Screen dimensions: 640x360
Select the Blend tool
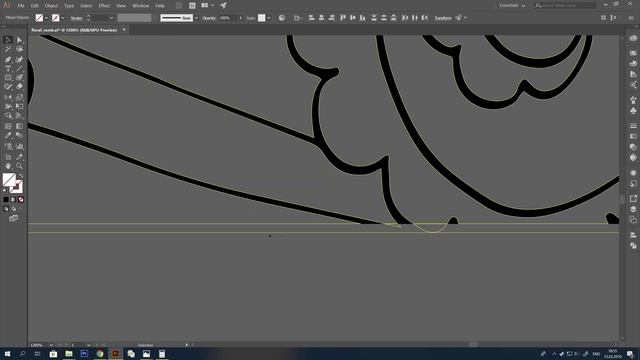[x=19, y=136]
